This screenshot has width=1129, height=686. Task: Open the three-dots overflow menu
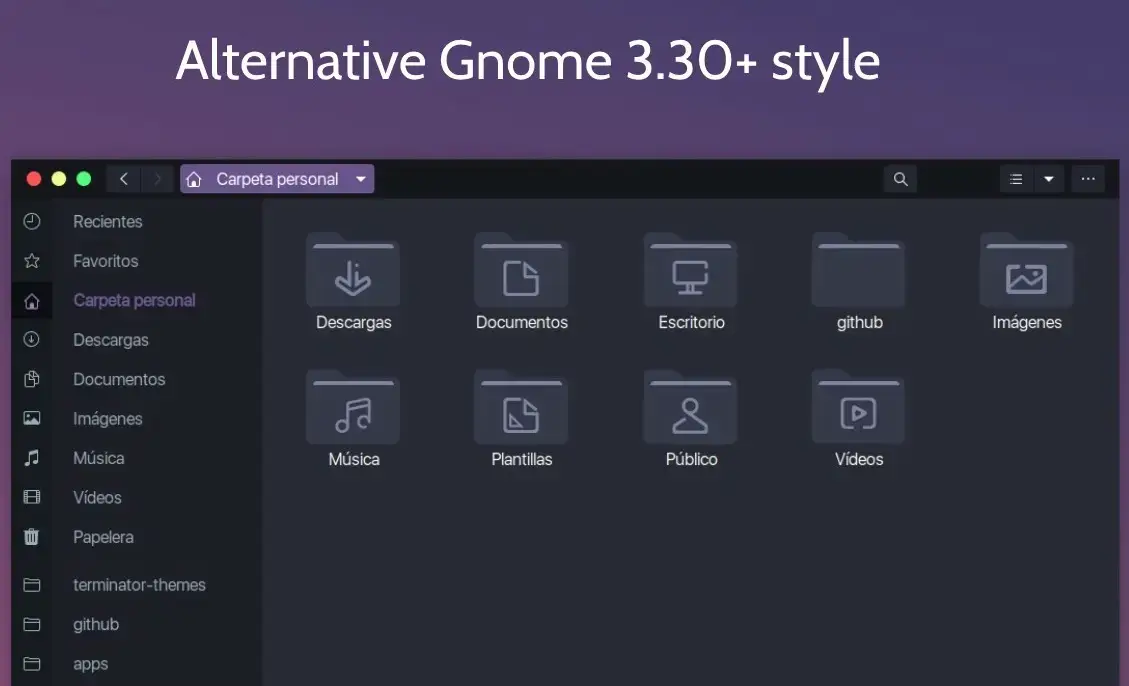(x=1088, y=179)
